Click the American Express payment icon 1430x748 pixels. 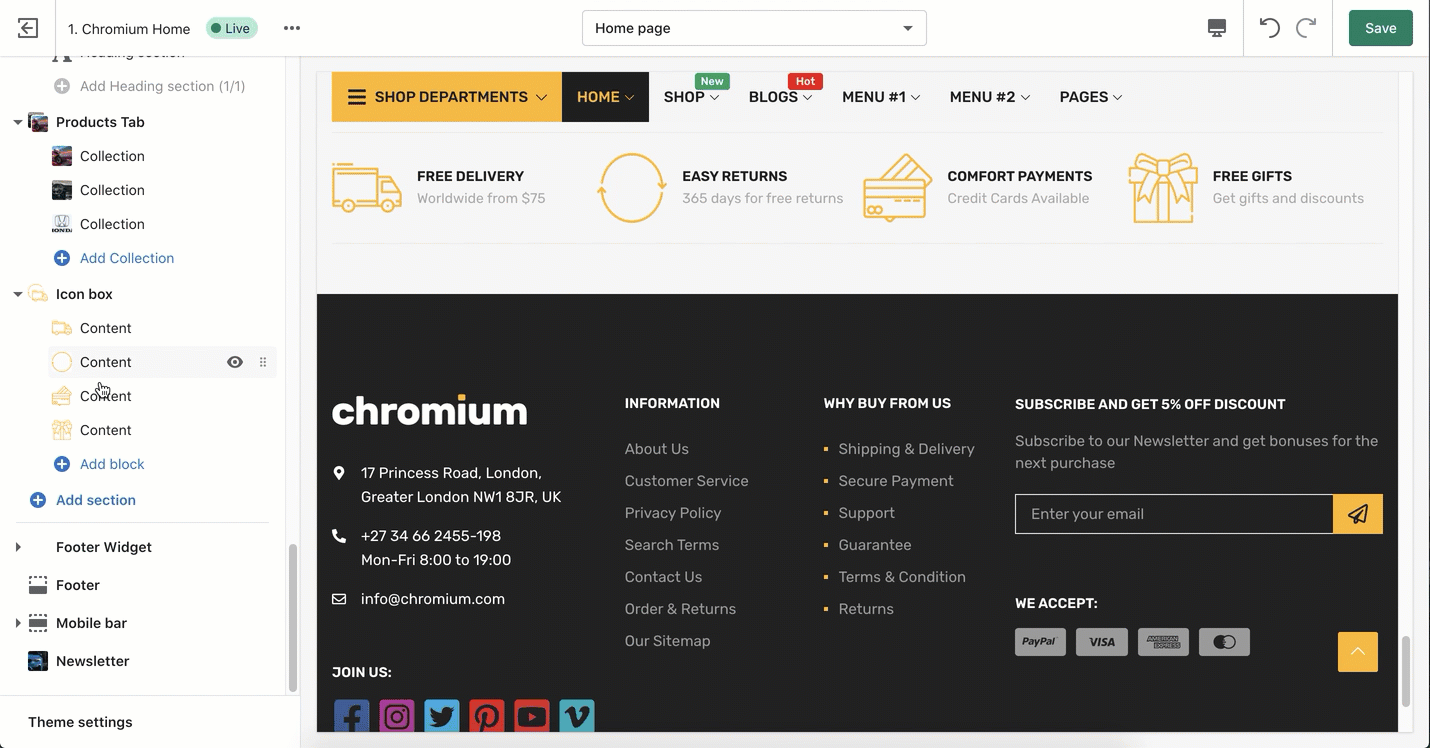click(1163, 642)
